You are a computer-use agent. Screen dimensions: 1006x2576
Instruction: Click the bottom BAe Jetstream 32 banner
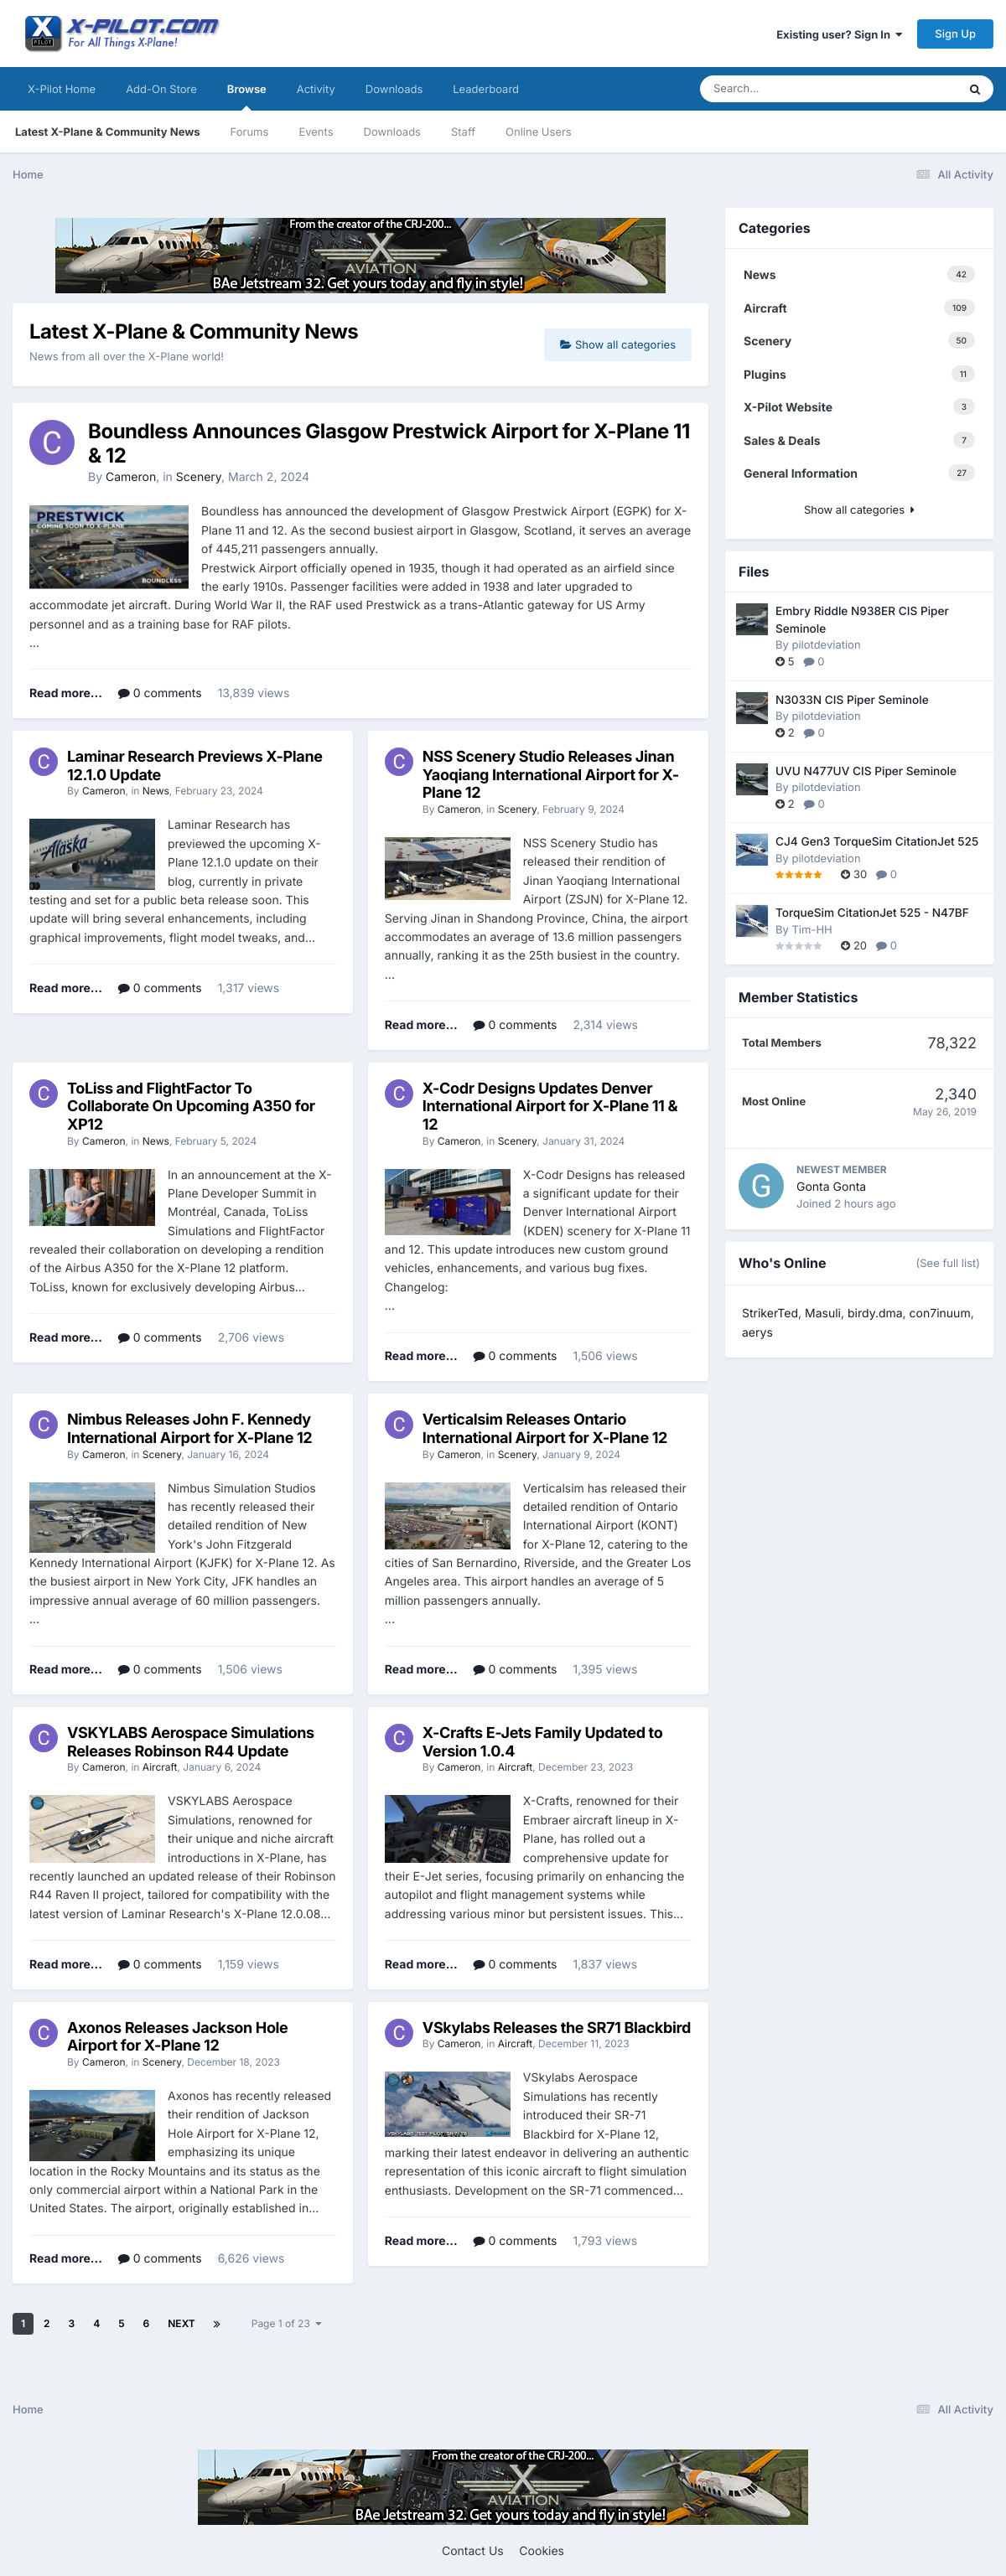tap(502, 2487)
